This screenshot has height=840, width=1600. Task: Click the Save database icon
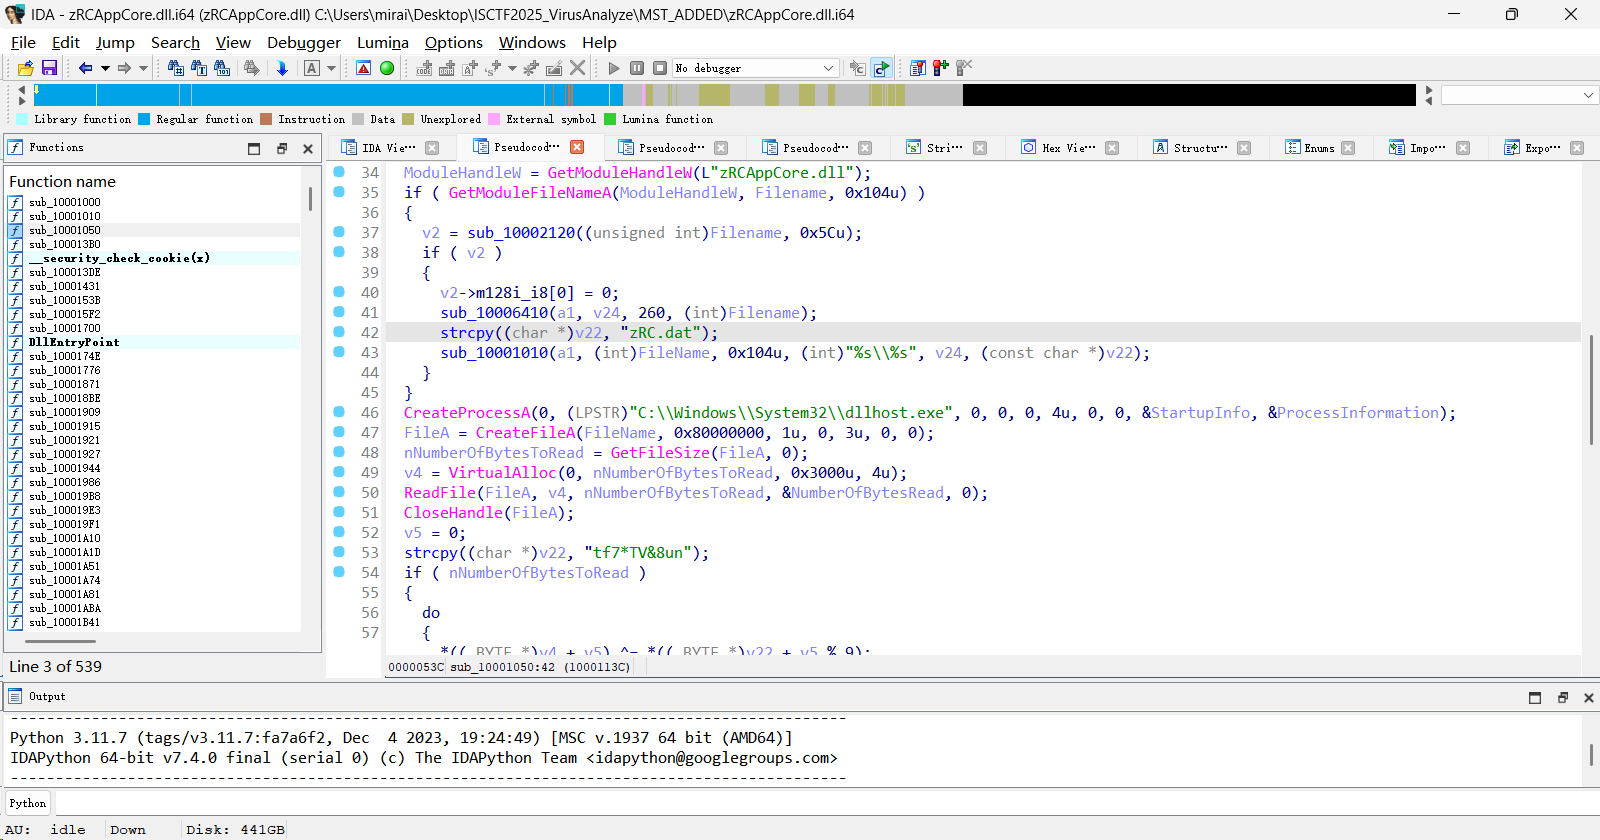click(49, 68)
